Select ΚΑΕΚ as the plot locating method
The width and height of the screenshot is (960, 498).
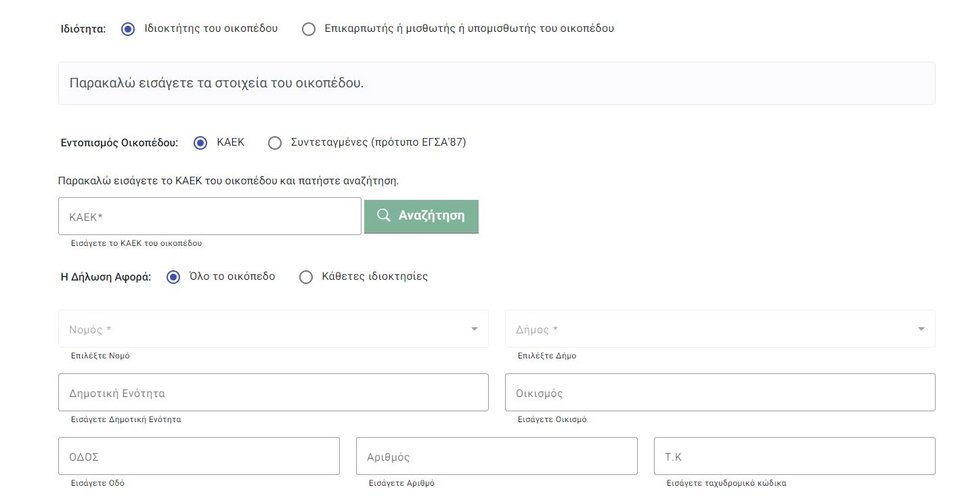tap(201, 143)
